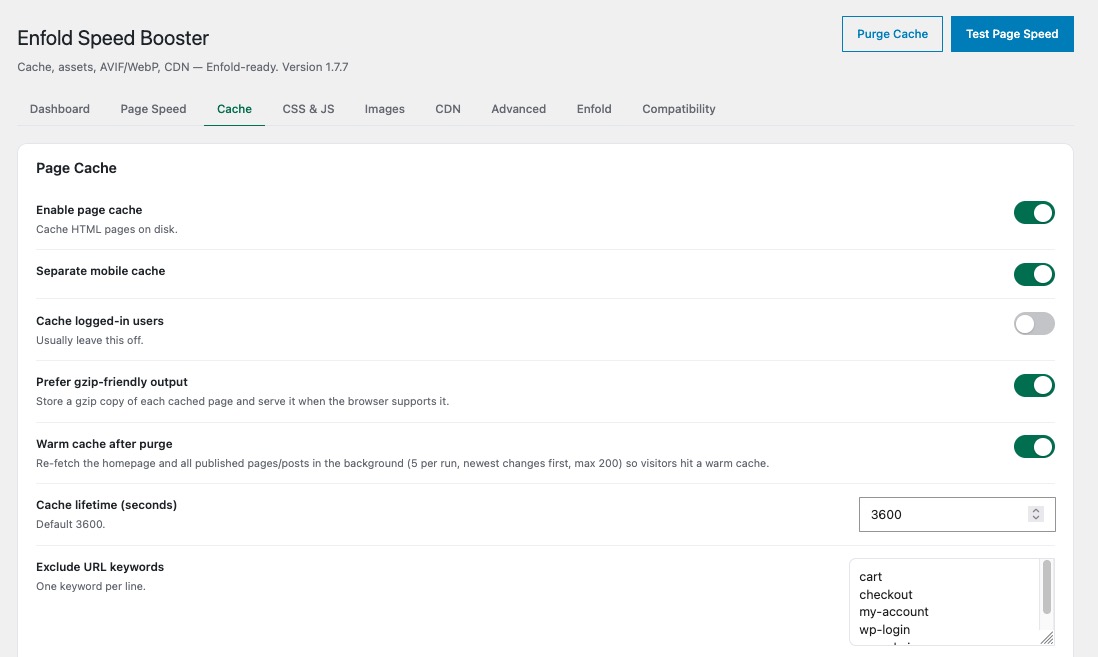Select the Cache tab
1098x657 pixels.
click(x=234, y=109)
